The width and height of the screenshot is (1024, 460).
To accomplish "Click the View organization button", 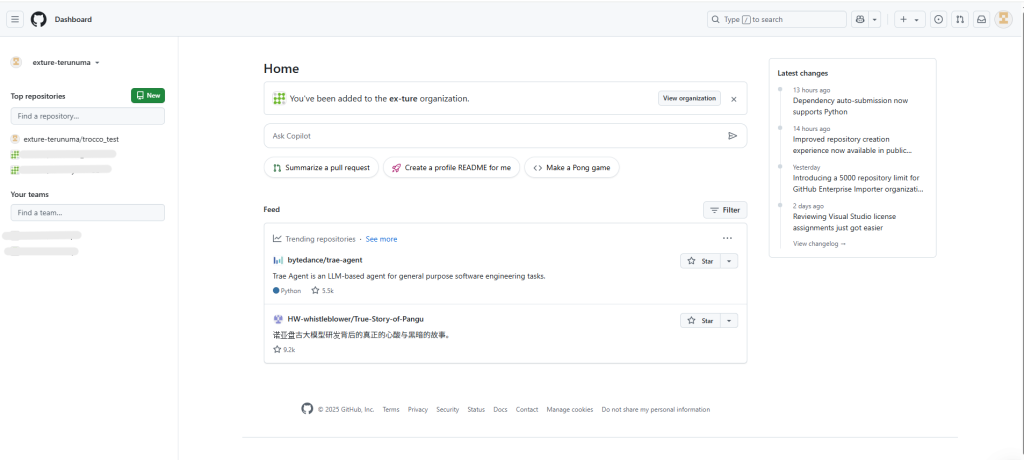I will coord(689,99).
